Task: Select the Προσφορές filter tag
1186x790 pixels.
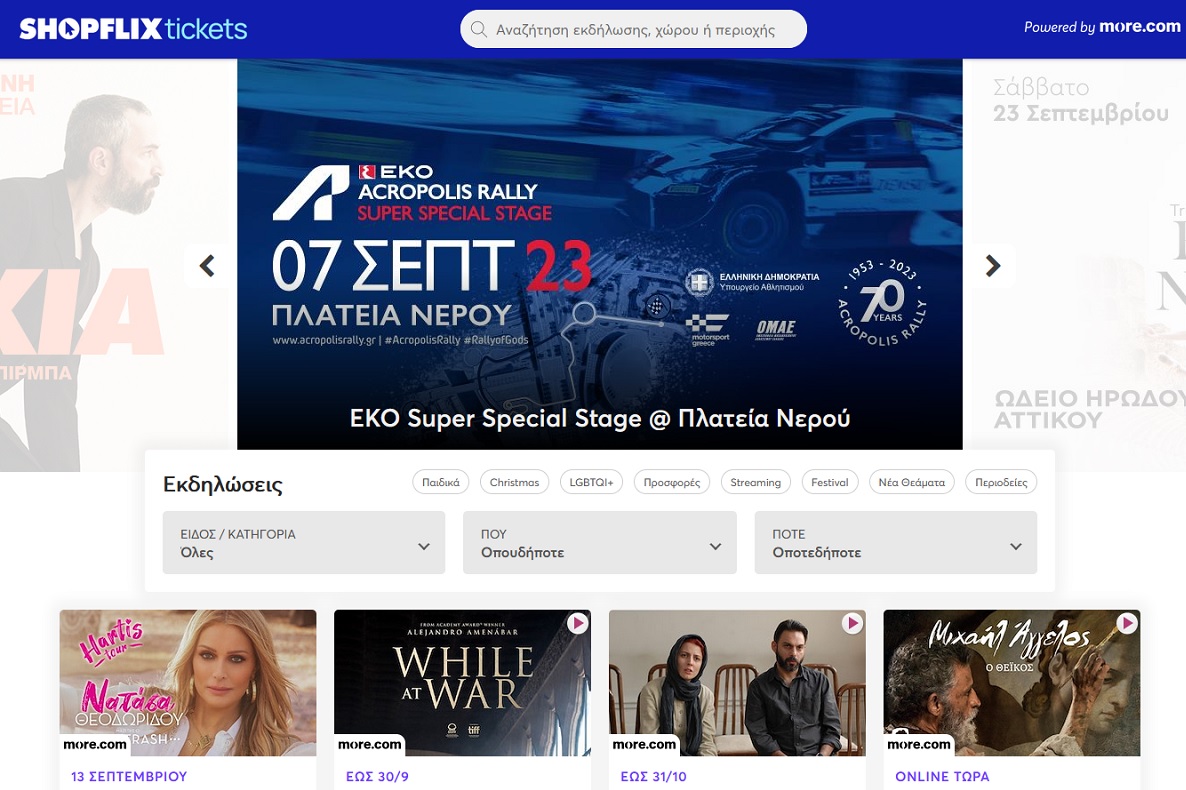Action: (x=672, y=482)
